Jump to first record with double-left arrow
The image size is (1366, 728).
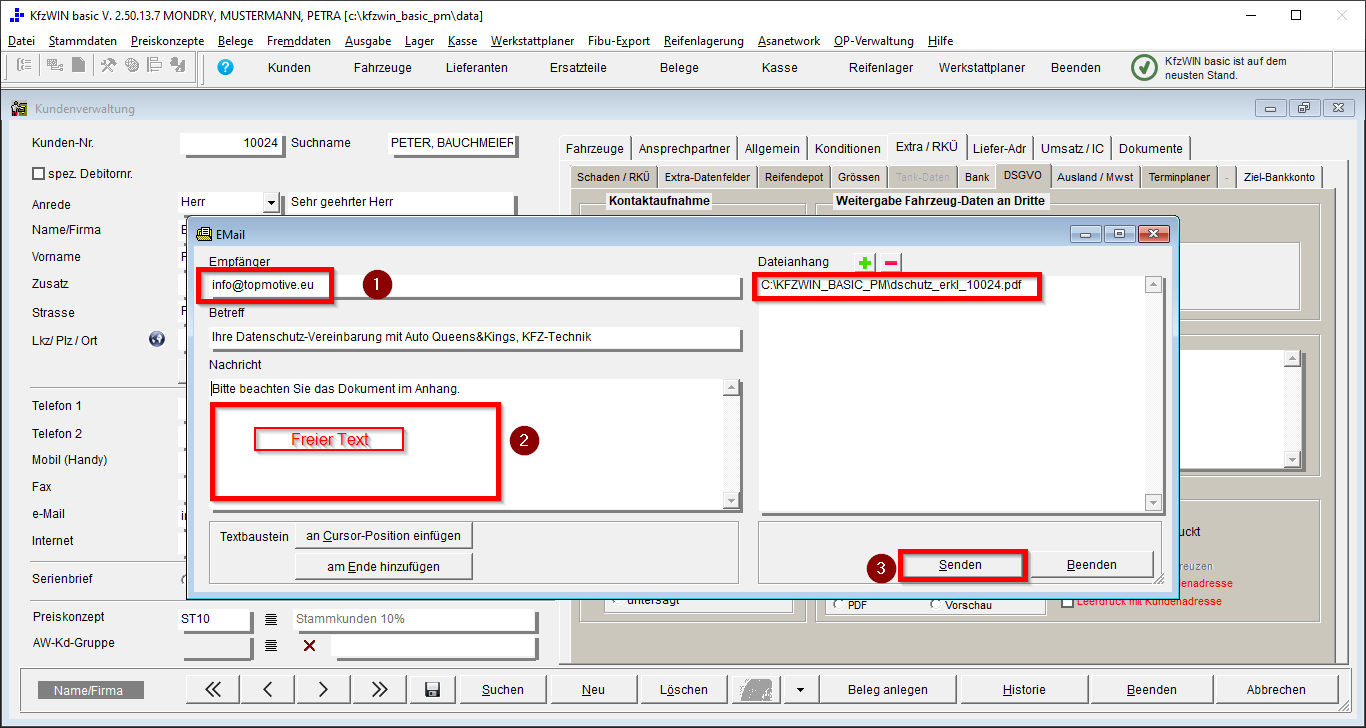[214, 689]
